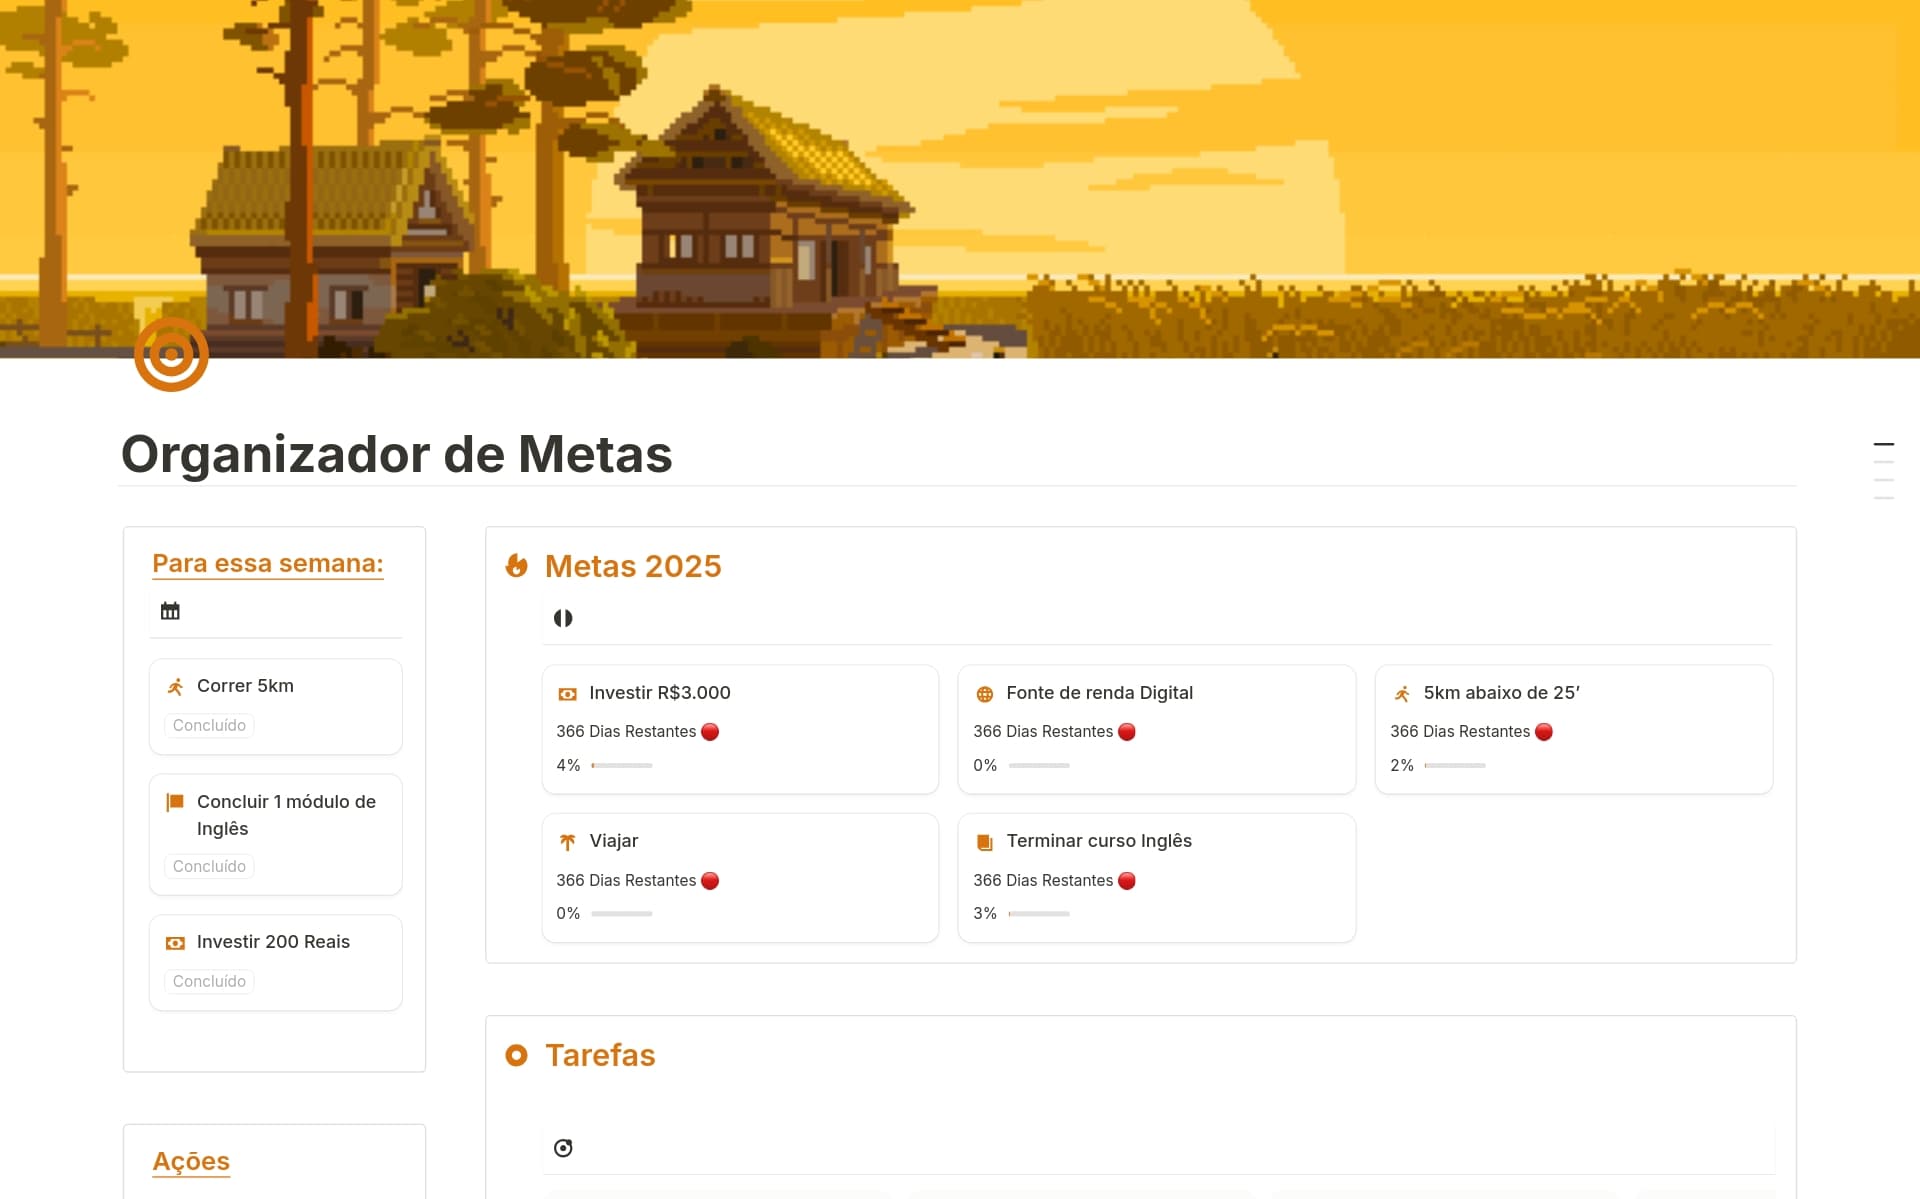Open the Concluir 1 módulo de Inglês card
This screenshot has height=1199, width=1920.
click(x=276, y=835)
